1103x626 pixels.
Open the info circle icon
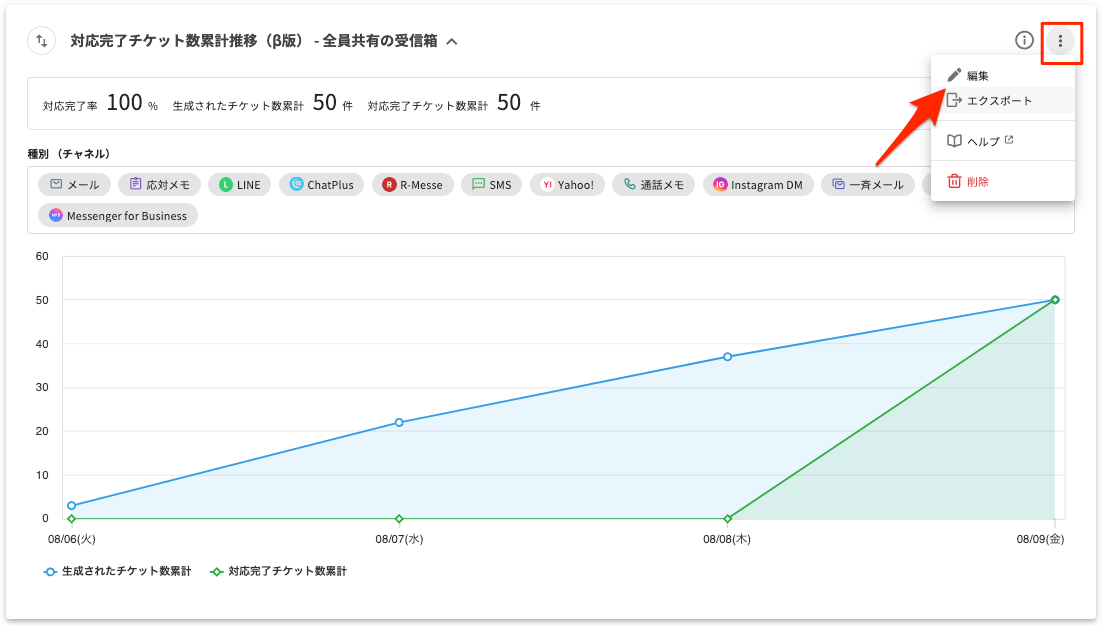click(x=1024, y=41)
